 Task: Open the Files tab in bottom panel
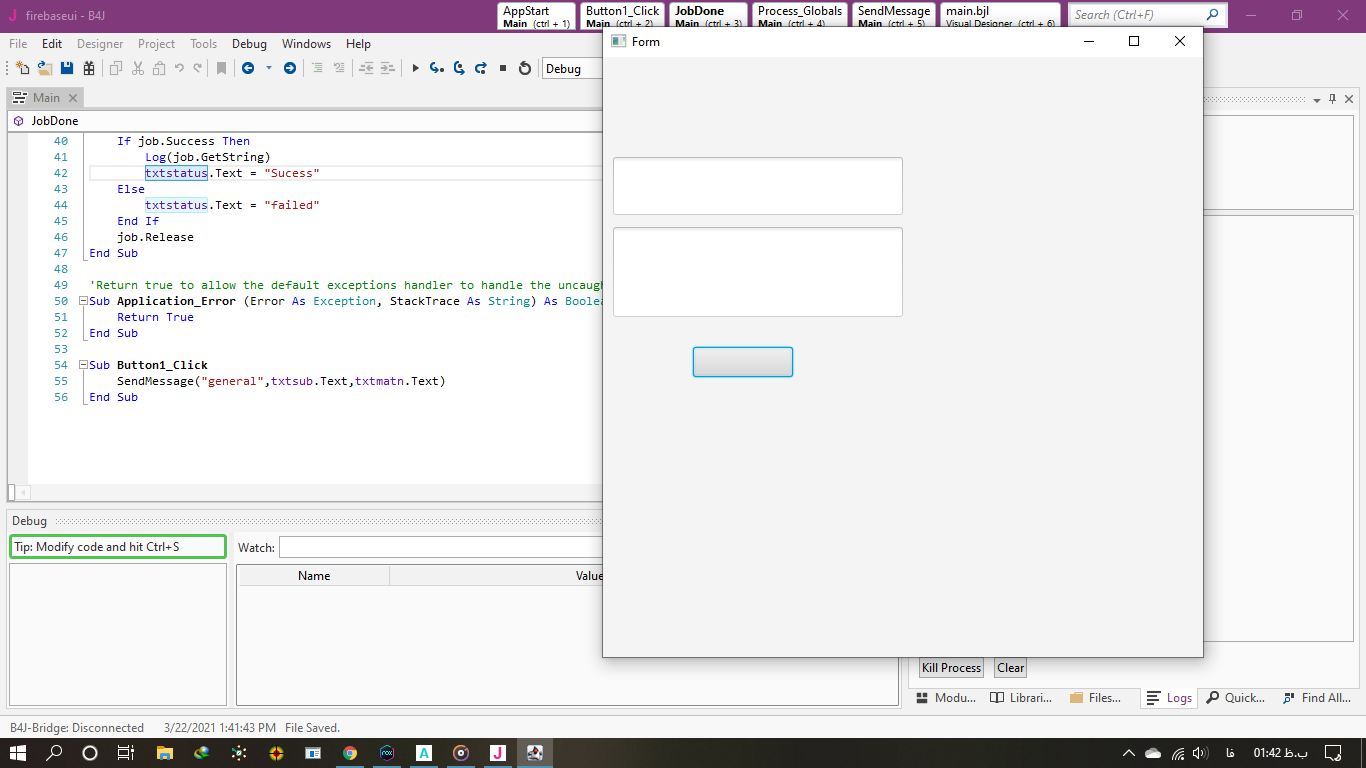pos(1095,698)
